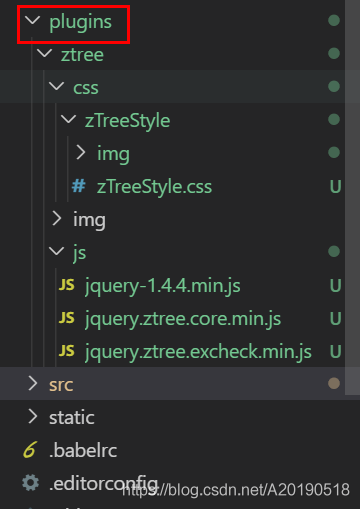Screen dimensions: 360x509
Task: Expand the src folder
Action: pos(33,383)
